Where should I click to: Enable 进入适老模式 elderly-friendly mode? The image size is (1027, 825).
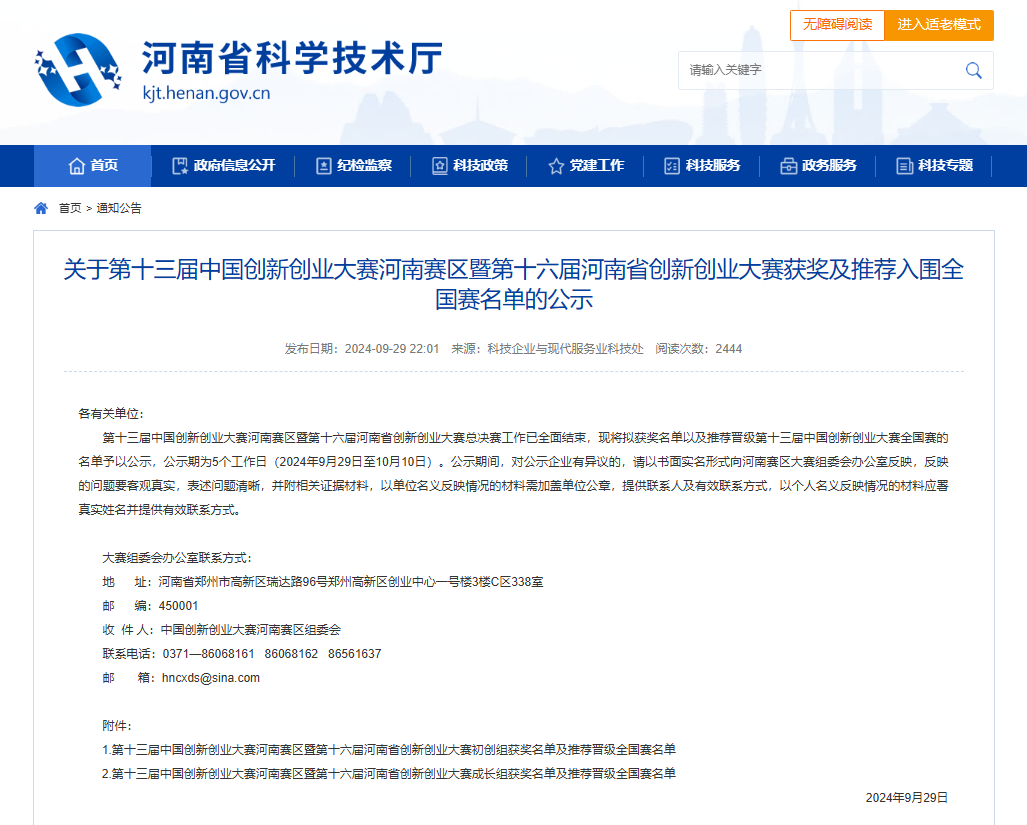pyautogui.click(x=938, y=25)
